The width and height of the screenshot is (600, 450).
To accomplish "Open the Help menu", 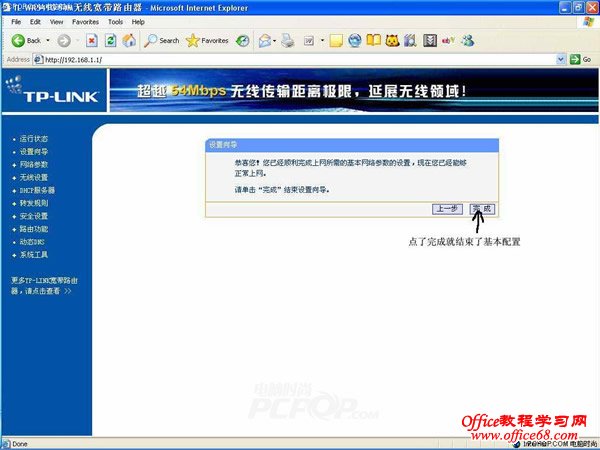I will point(138,22).
